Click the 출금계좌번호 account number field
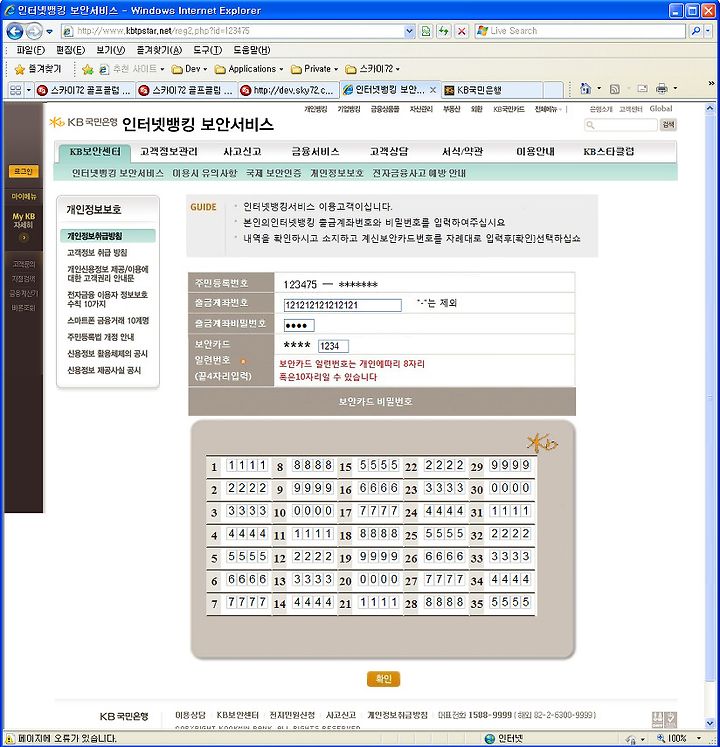Image resolution: width=720 pixels, height=747 pixels. coord(342,305)
